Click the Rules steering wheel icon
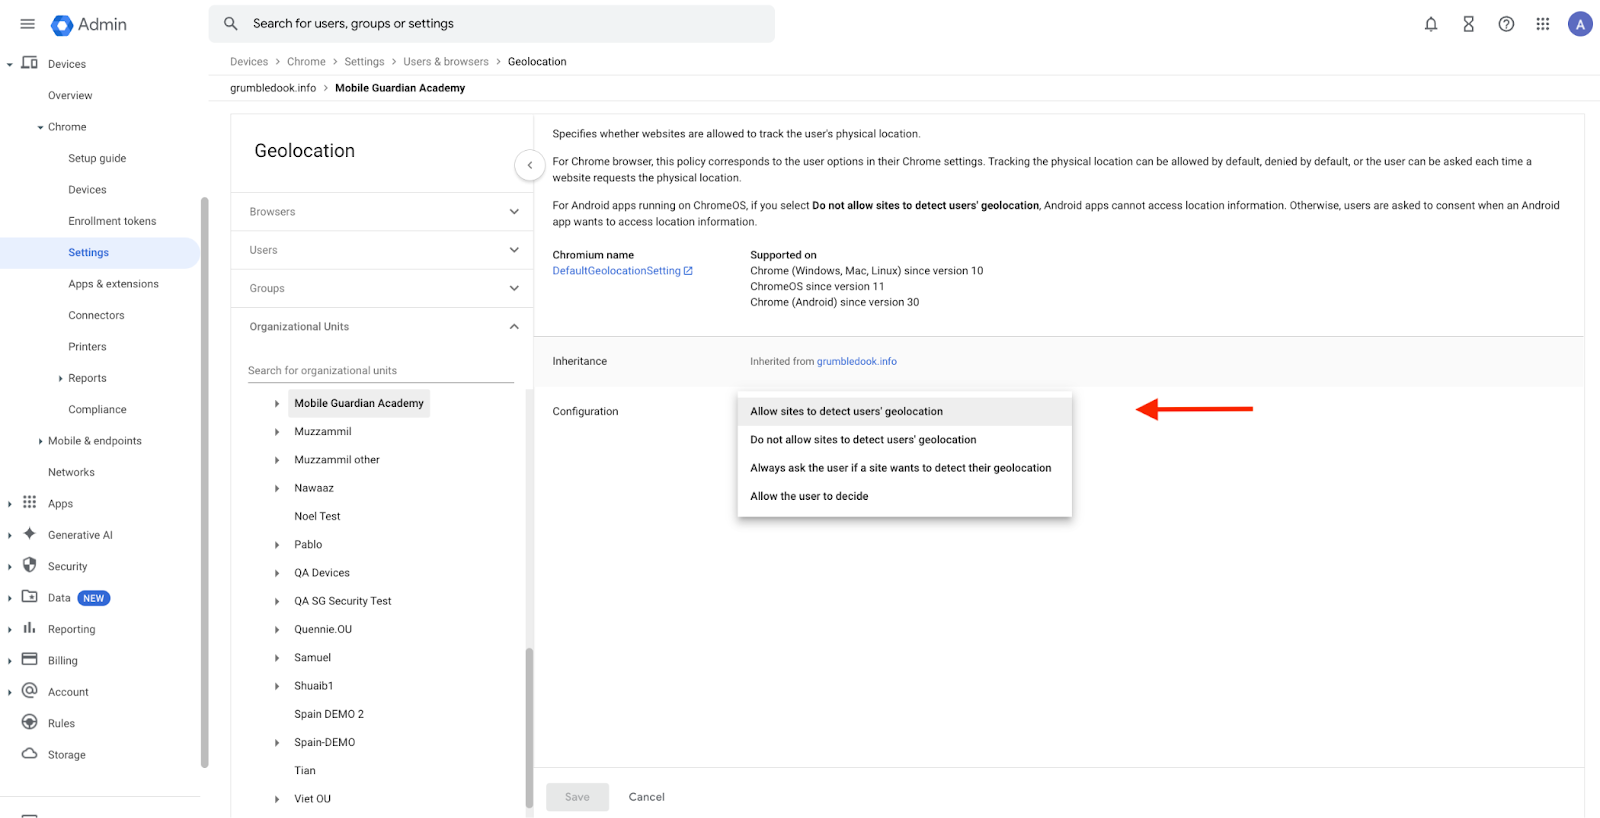This screenshot has height=818, width=1600. 30,722
